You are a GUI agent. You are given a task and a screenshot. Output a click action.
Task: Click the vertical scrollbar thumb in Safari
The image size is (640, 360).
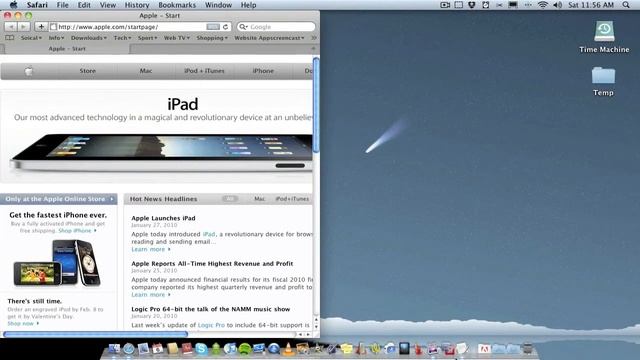pos(316,106)
